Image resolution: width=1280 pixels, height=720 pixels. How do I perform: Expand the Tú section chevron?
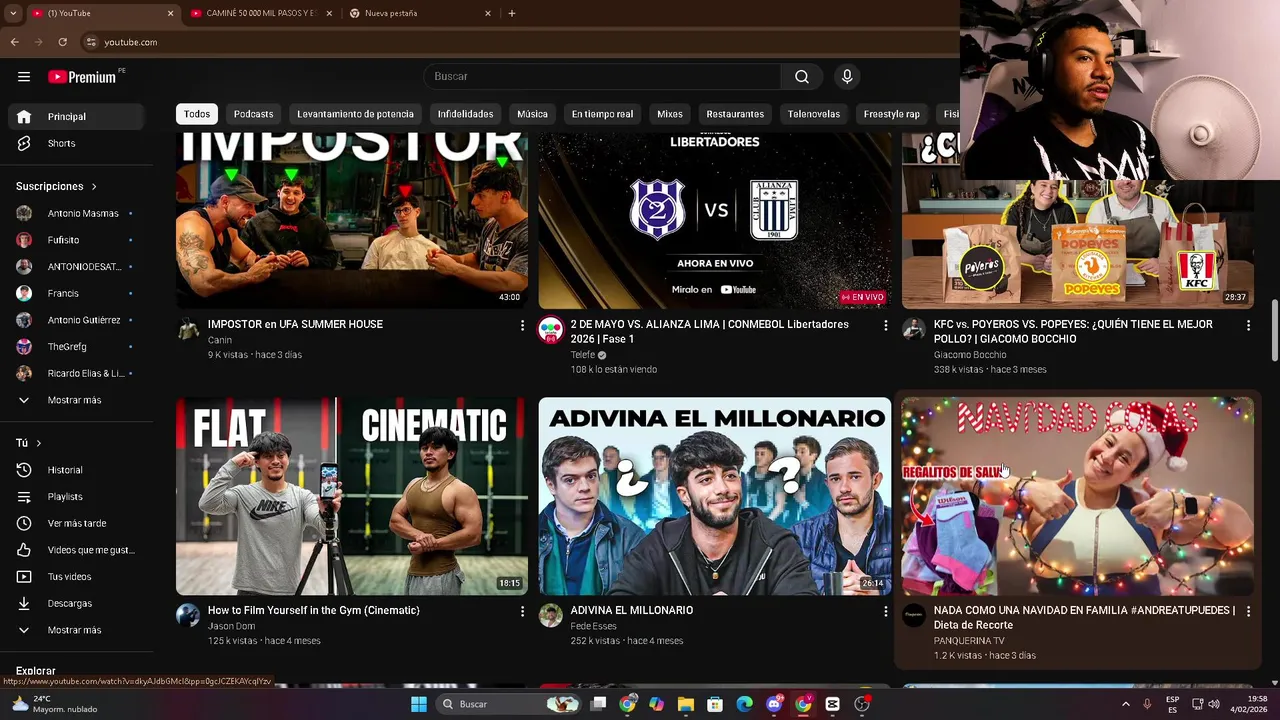[x=39, y=443]
